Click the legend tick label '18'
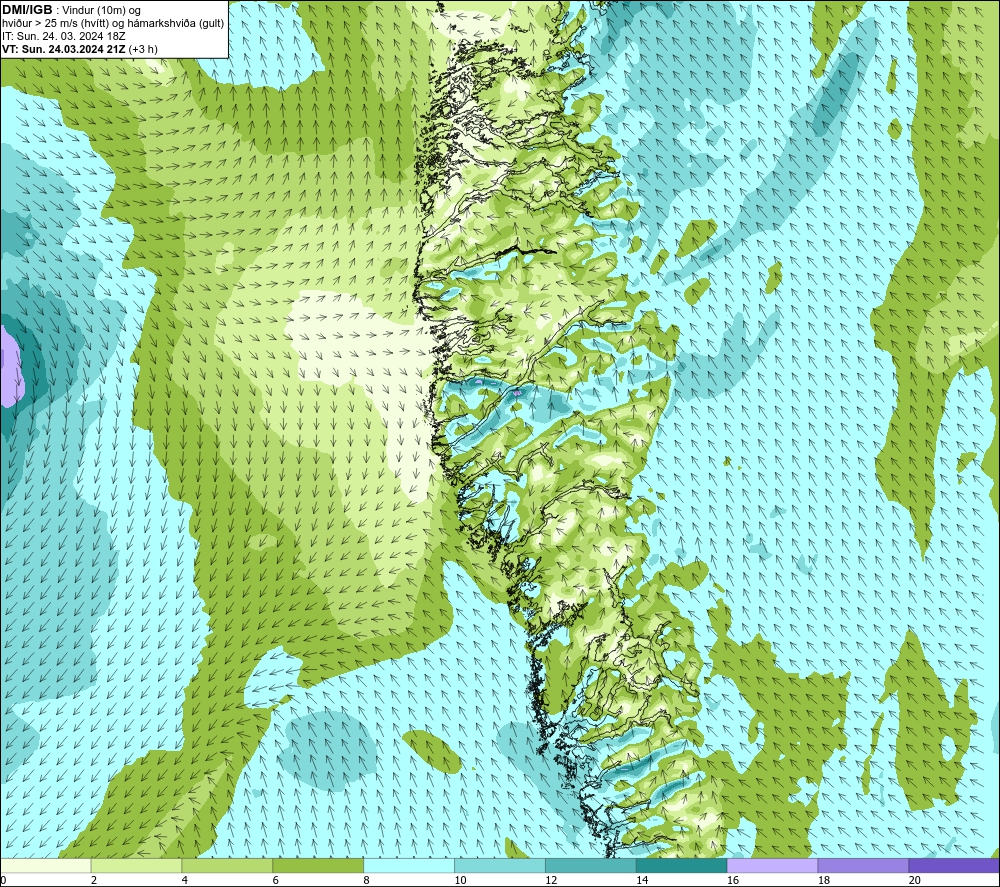1000x887 pixels. point(823,880)
